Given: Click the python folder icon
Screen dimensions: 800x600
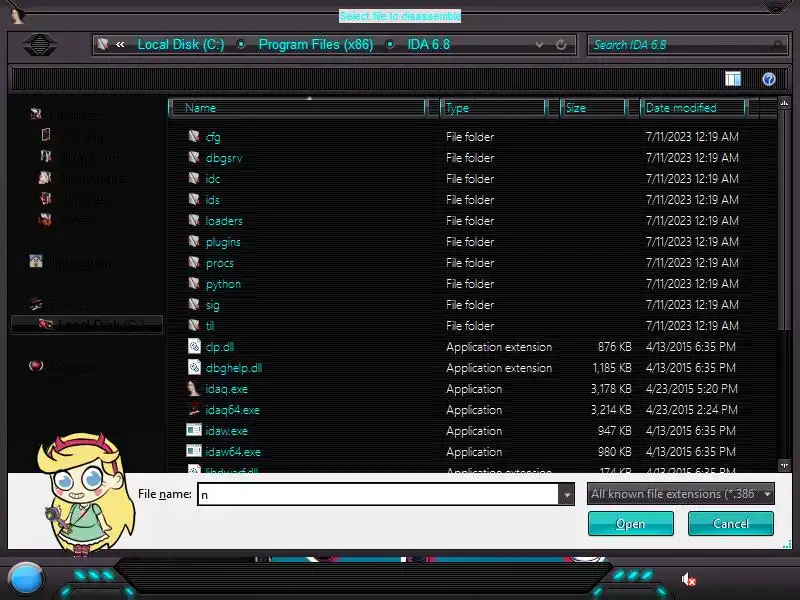Looking at the screenshot, I should point(194,283).
